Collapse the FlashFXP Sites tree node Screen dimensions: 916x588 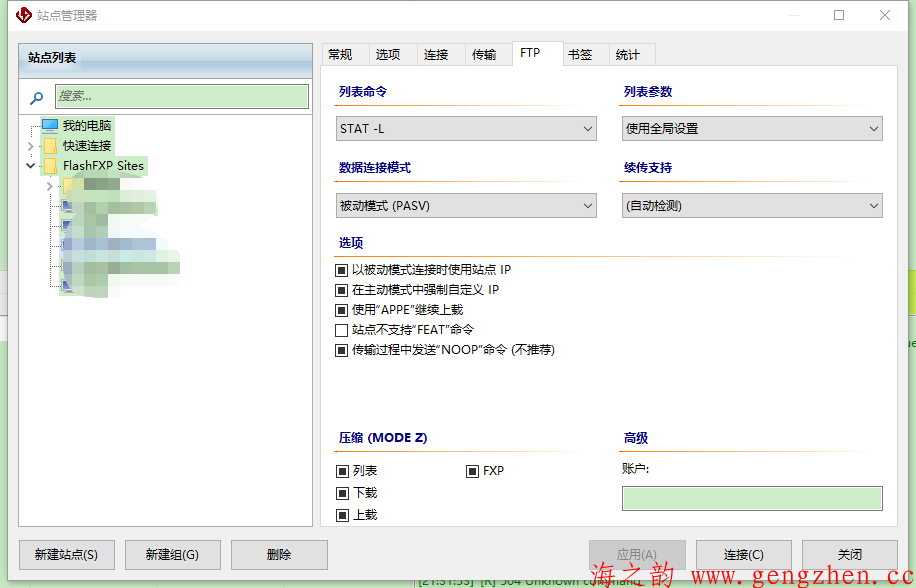click(31, 166)
